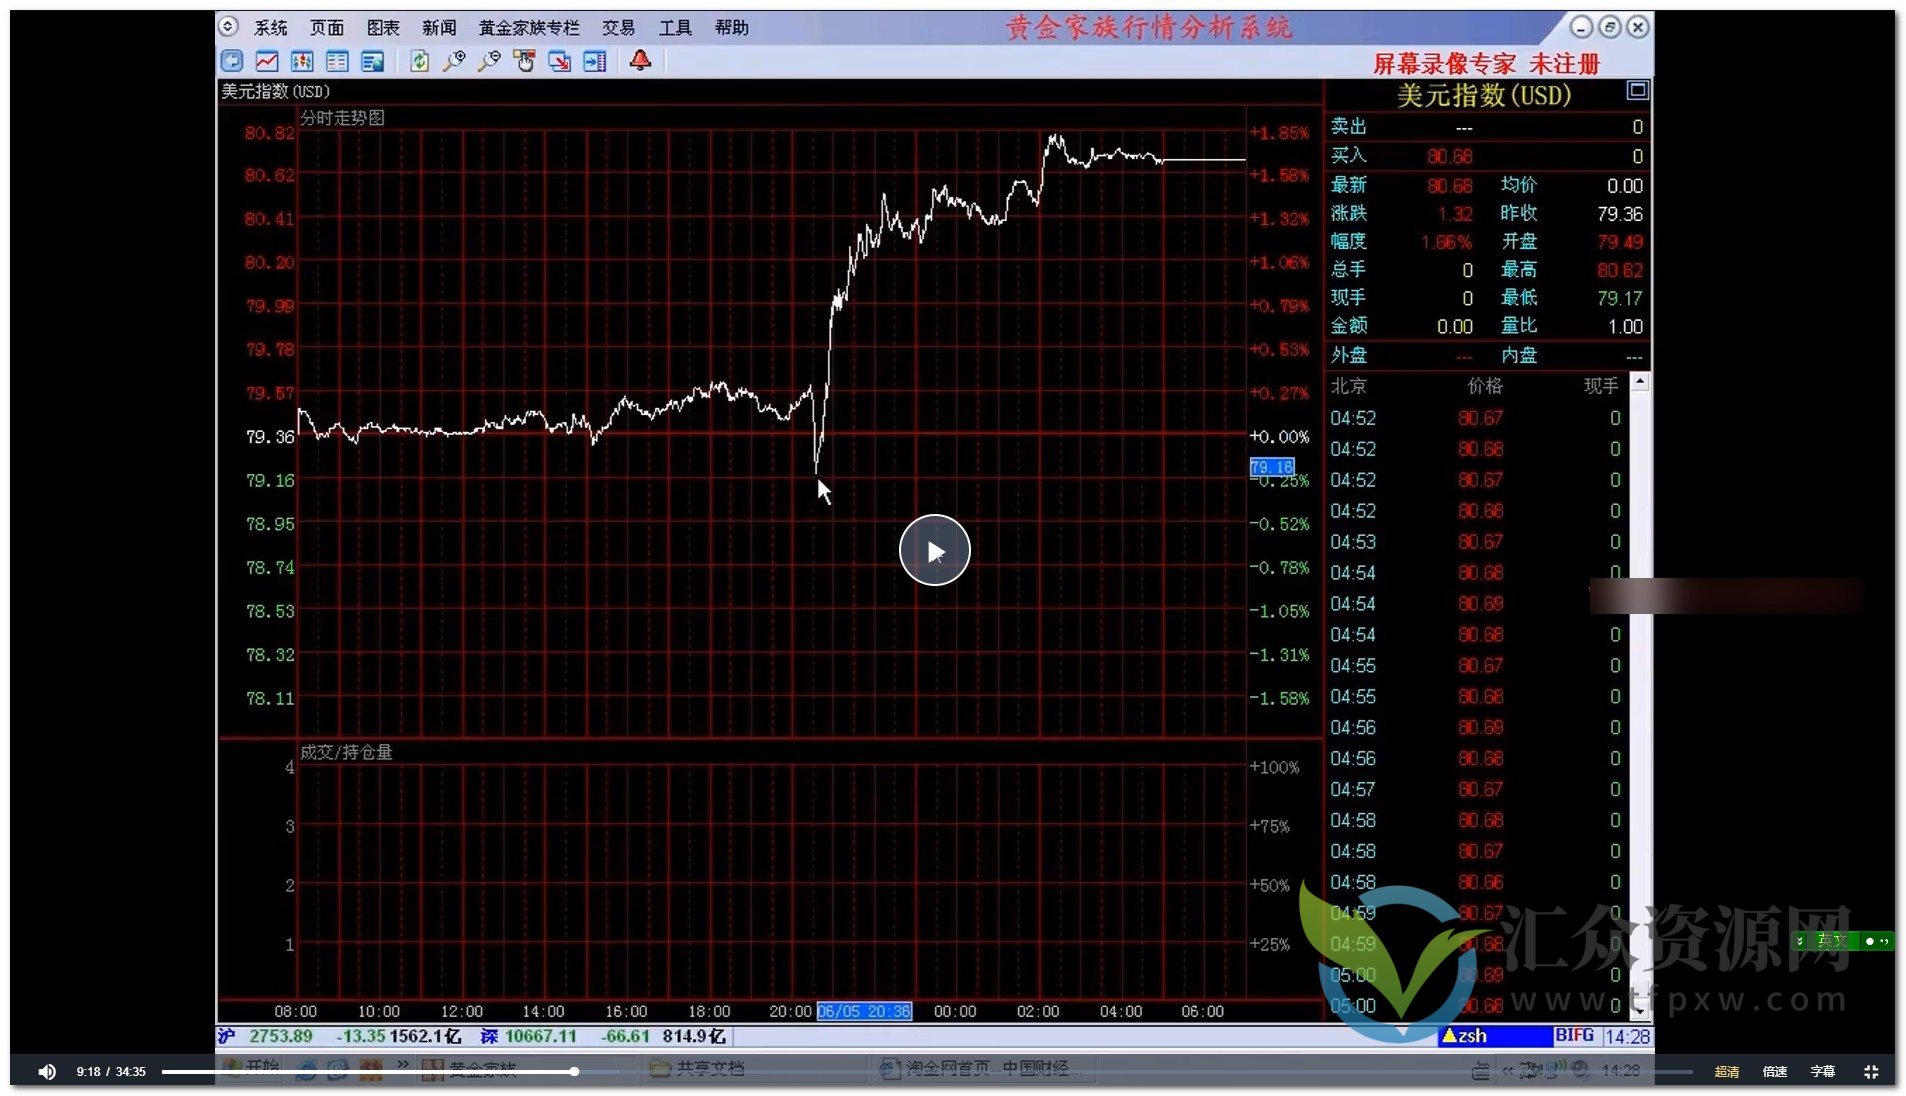Click the trade list scroll-up arrow
The image size is (1906, 1096).
[1640, 383]
